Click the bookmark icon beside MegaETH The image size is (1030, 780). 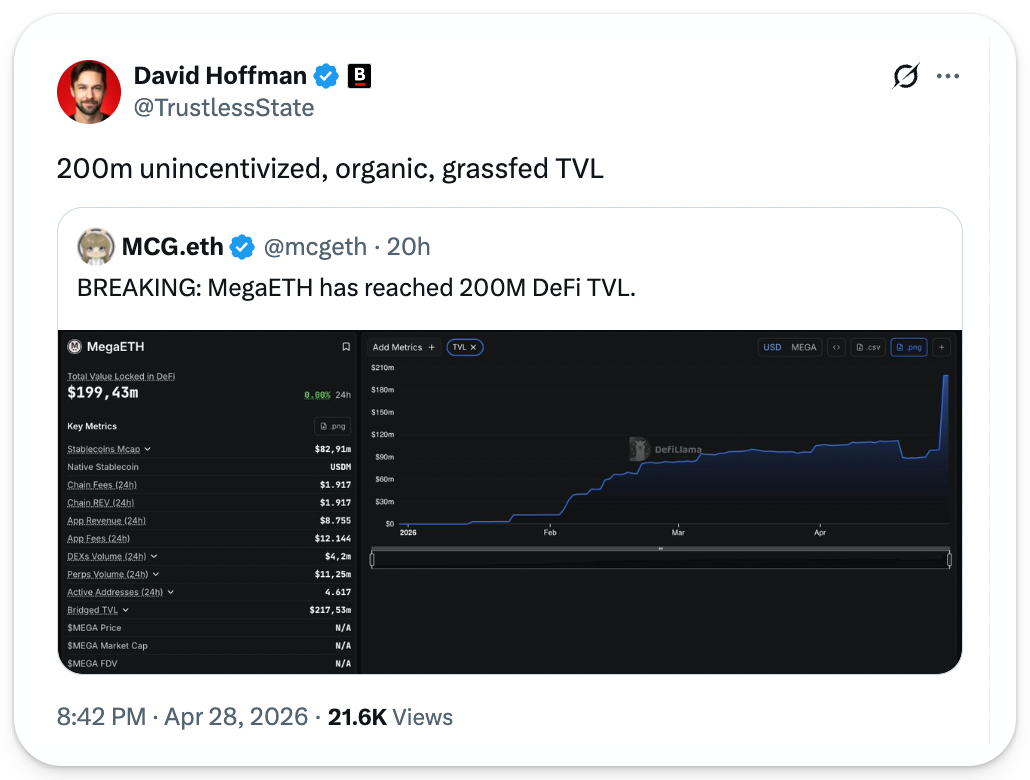coord(346,347)
